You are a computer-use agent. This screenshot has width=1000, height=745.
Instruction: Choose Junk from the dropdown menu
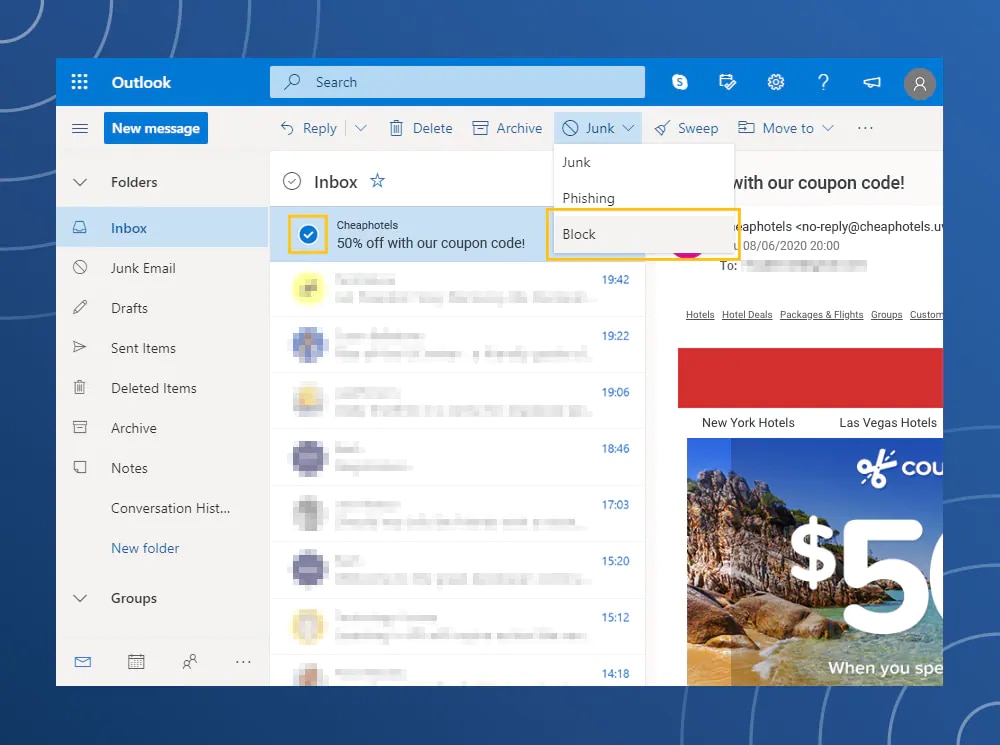[644, 163]
